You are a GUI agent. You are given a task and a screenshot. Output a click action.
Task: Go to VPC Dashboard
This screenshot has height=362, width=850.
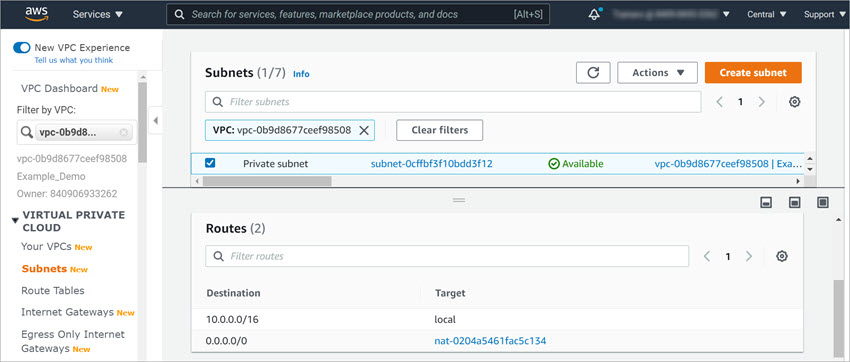click(60, 88)
